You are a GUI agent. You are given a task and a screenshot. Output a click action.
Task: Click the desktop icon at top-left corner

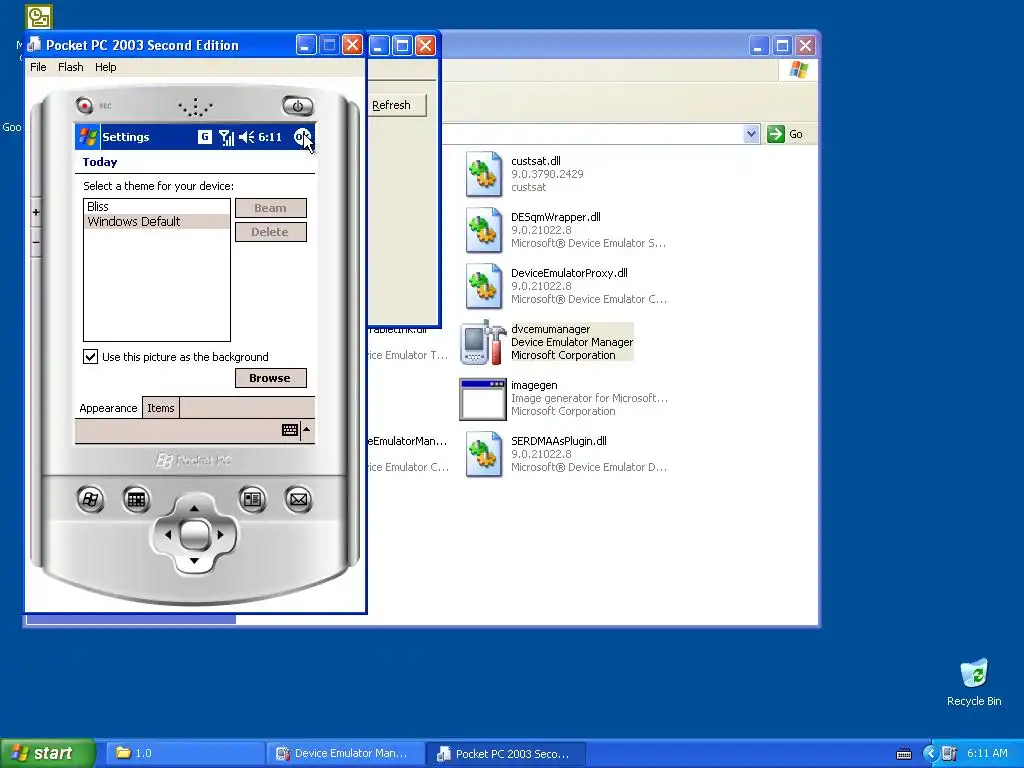pos(39,17)
